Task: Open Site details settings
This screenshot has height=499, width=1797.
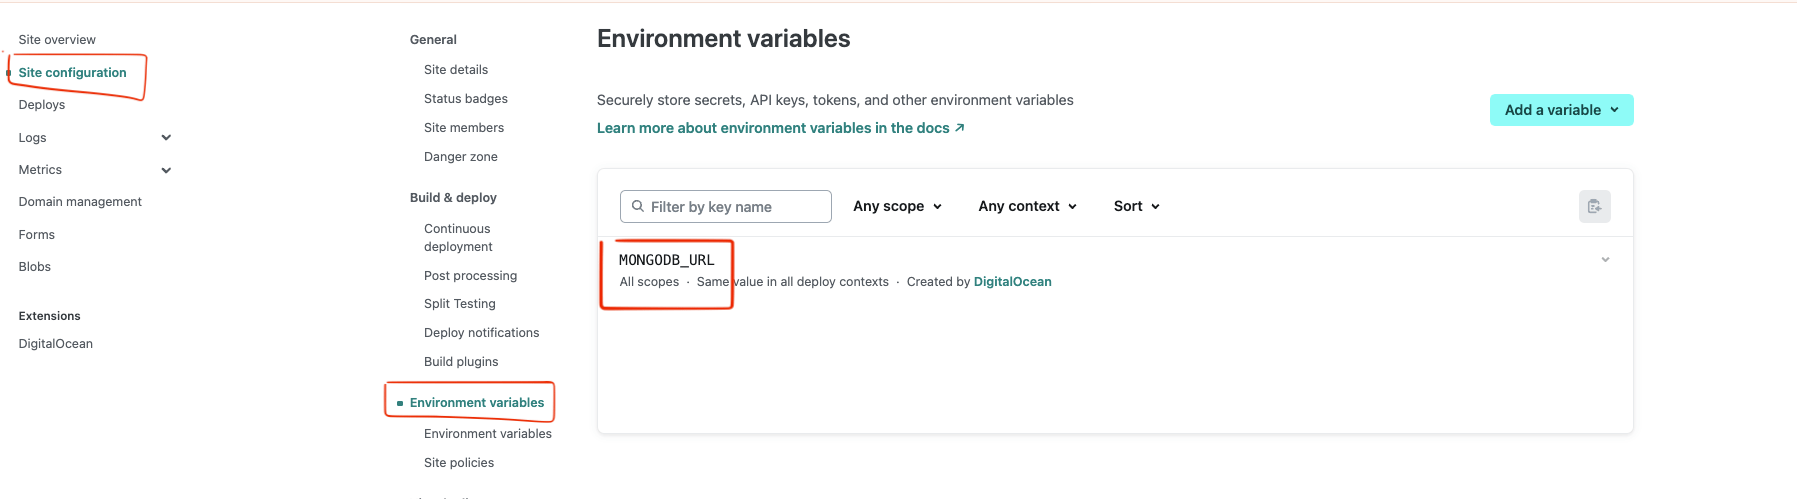Action: (x=456, y=70)
